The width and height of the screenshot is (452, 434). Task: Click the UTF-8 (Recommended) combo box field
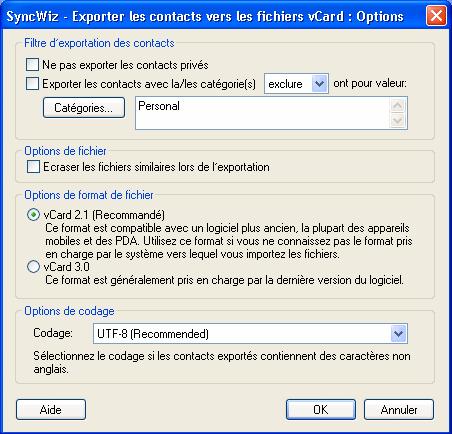250,334
